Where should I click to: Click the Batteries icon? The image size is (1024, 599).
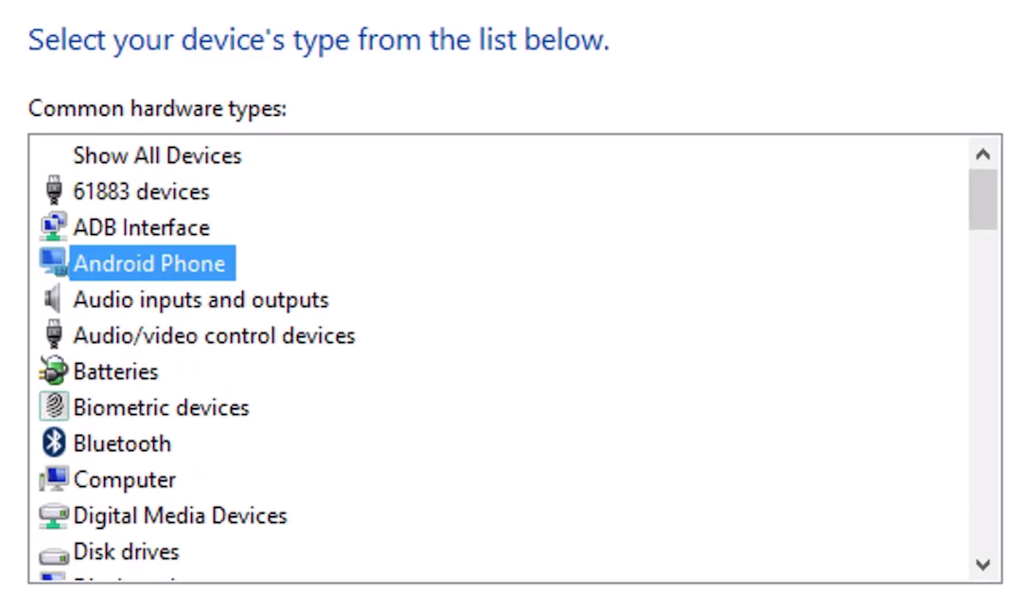[x=53, y=371]
